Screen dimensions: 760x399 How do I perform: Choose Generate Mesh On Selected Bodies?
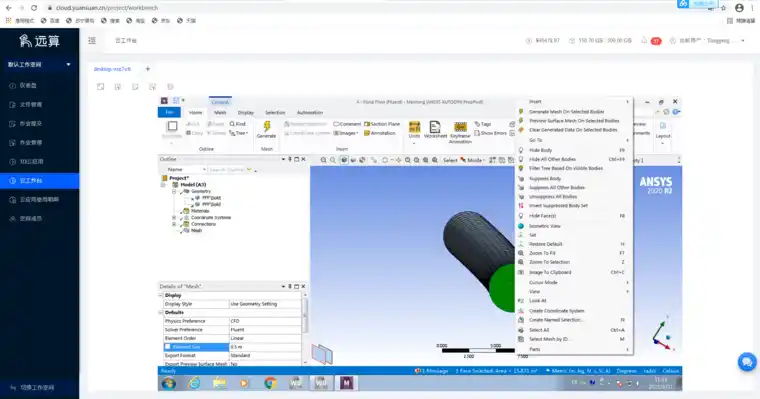tap(573, 112)
